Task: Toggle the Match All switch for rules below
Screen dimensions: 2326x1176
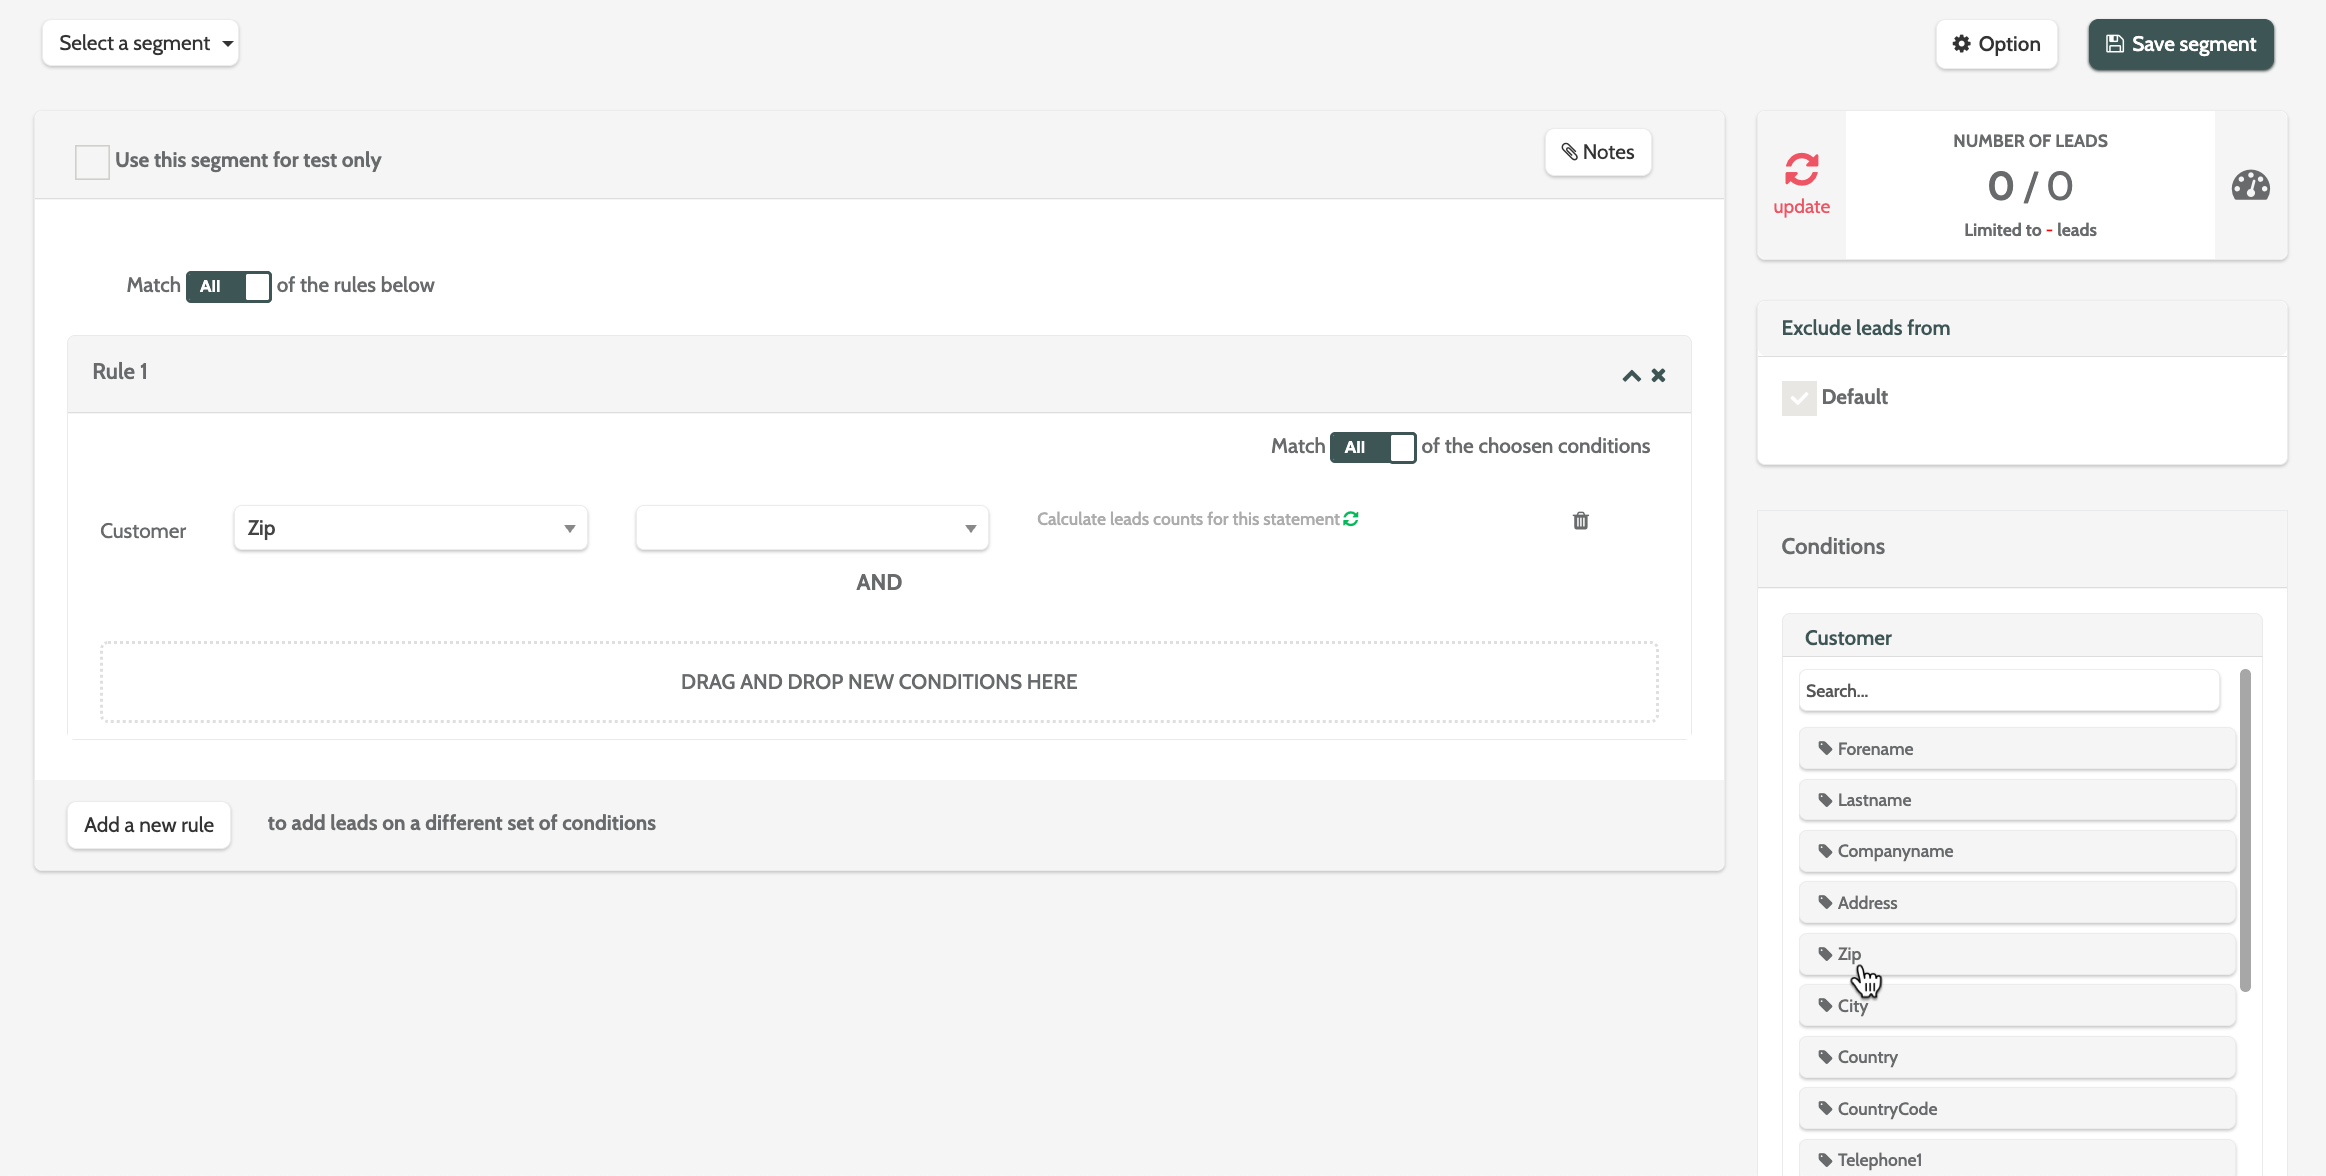Action: pyautogui.click(x=228, y=286)
